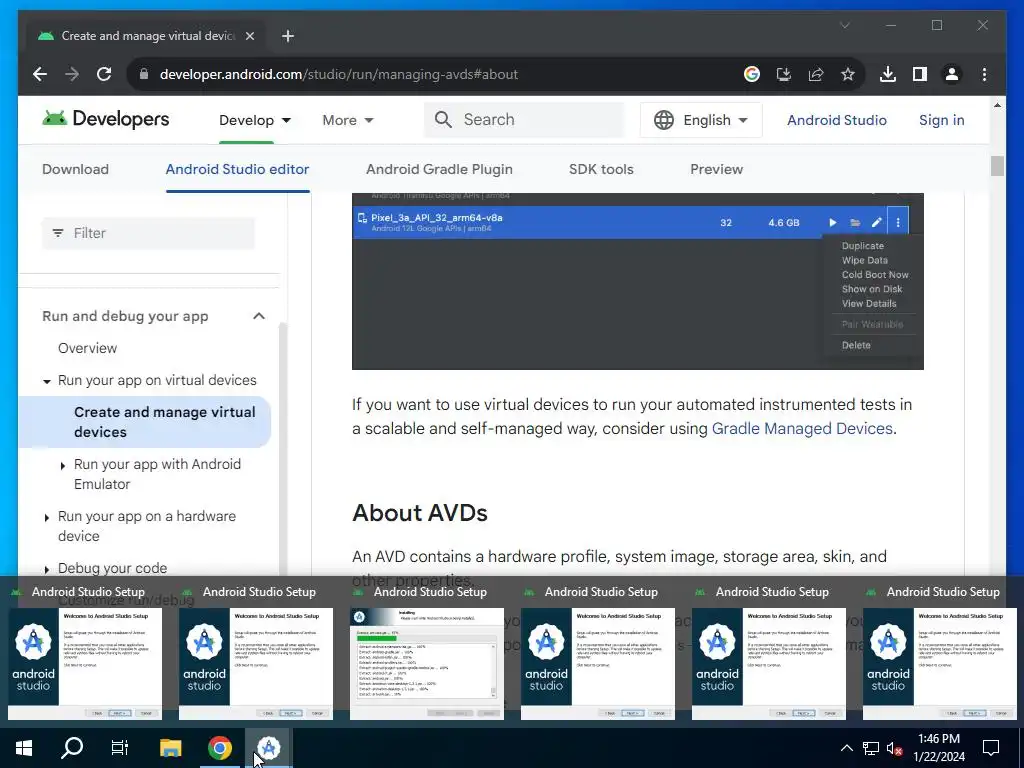Open File Explorer from taskbar

pyautogui.click(x=170, y=748)
